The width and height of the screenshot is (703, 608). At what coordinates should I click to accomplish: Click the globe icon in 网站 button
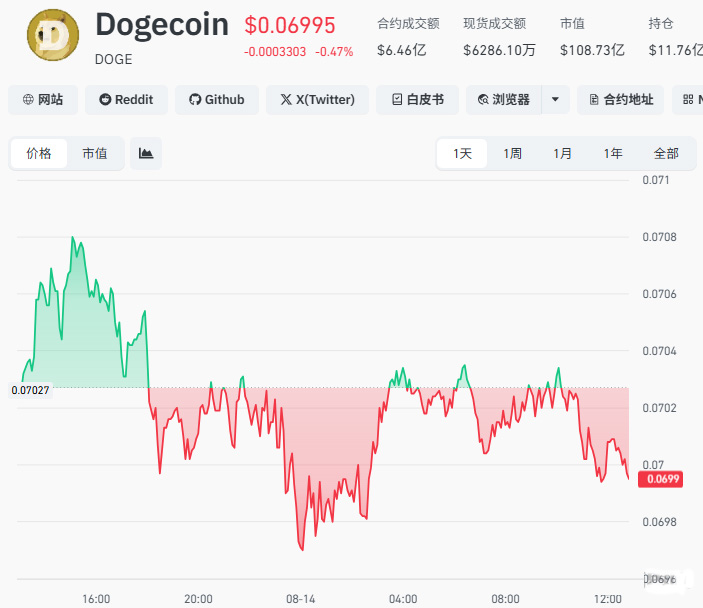(28, 100)
